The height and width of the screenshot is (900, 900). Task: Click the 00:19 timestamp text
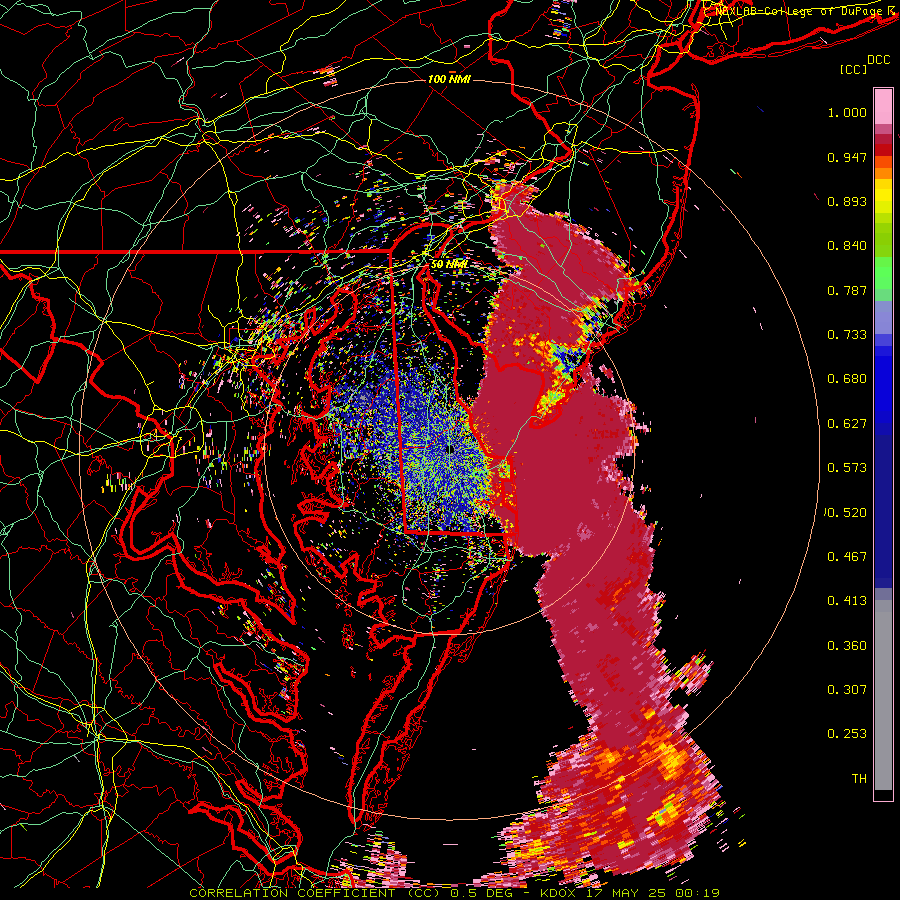point(698,893)
